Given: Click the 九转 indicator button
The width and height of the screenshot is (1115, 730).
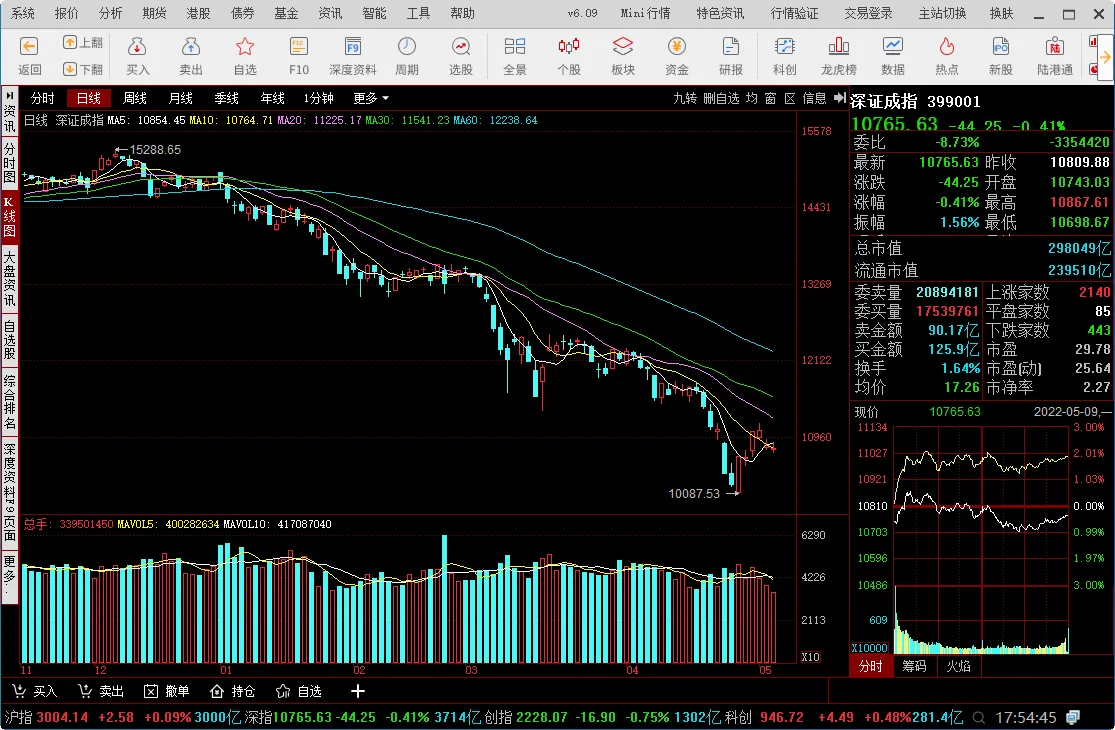Looking at the screenshot, I should click(x=685, y=98).
